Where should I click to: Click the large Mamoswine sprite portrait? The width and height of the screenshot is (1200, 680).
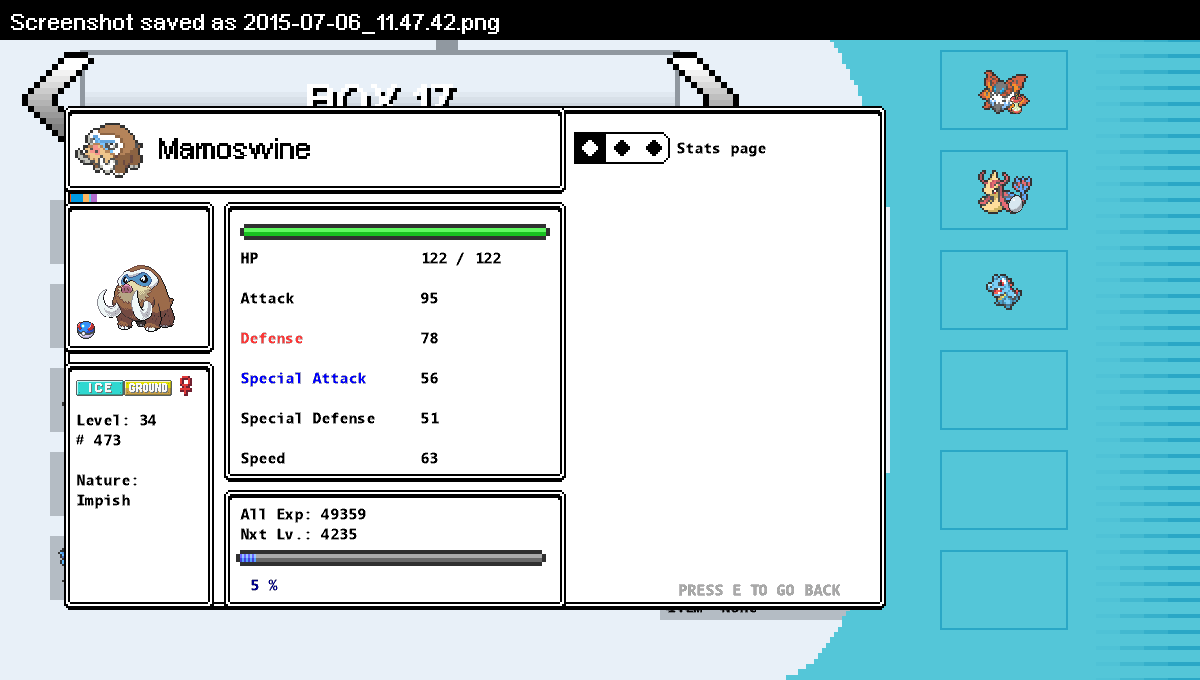pos(138,297)
